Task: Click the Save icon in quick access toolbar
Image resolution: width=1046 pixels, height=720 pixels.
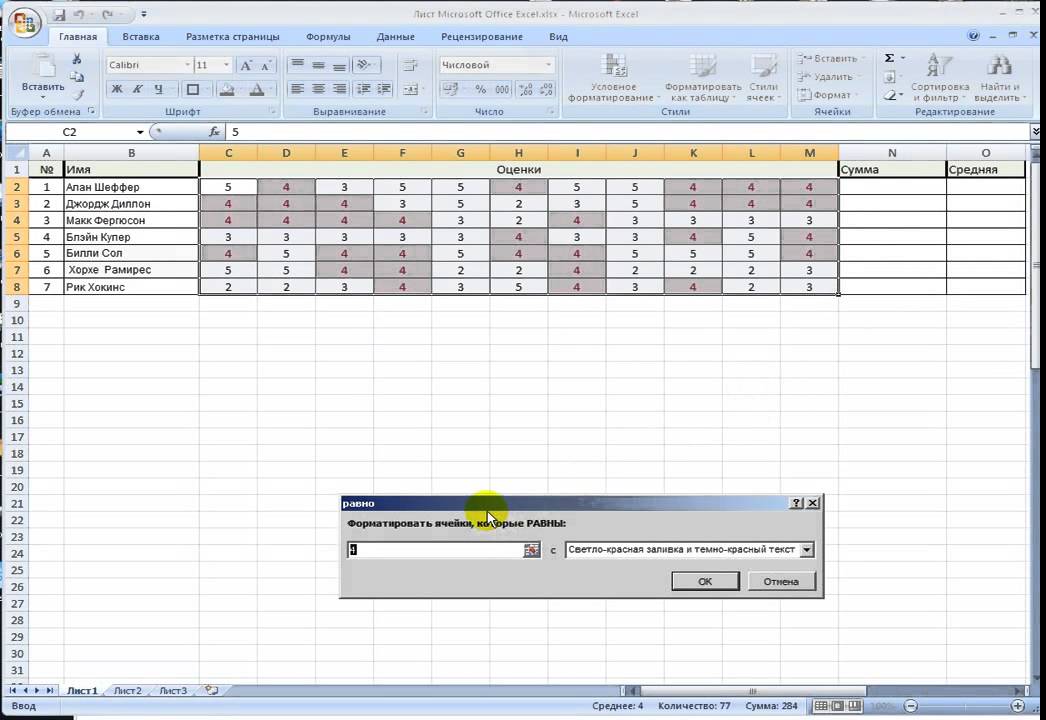Action: [x=59, y=14]
